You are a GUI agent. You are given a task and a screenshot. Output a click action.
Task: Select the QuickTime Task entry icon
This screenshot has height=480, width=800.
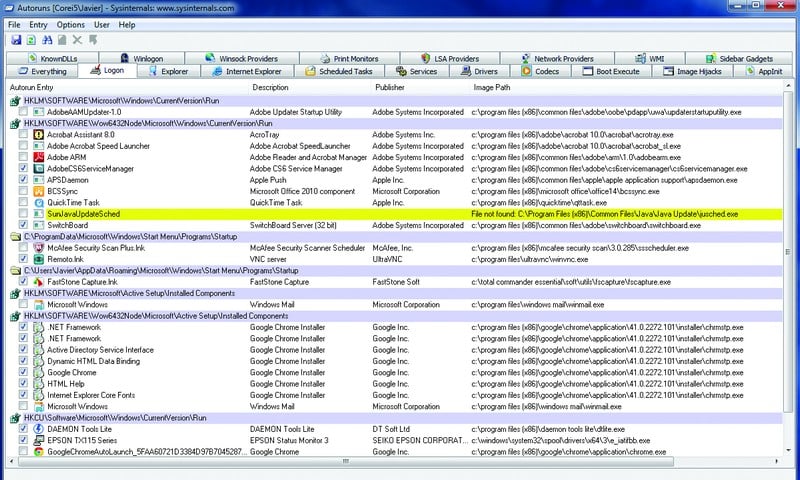pos(38,203)
